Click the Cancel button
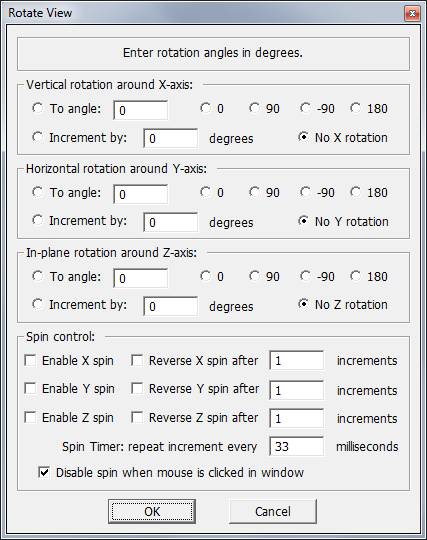 273,511
